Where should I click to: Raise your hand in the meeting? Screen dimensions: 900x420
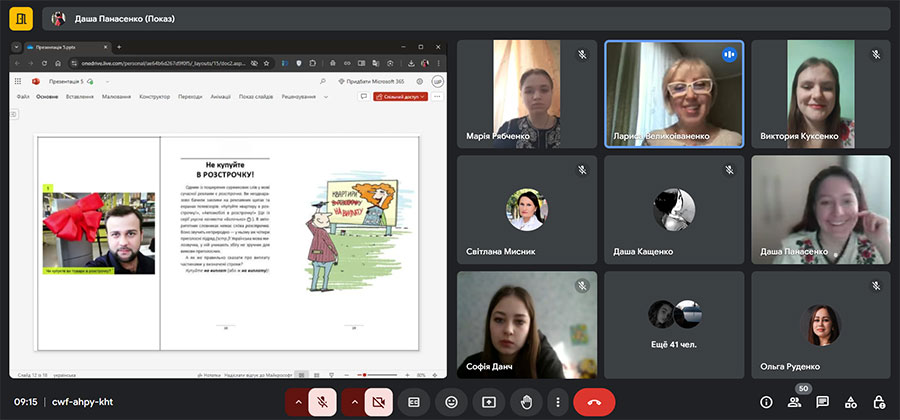coord(526,401)
